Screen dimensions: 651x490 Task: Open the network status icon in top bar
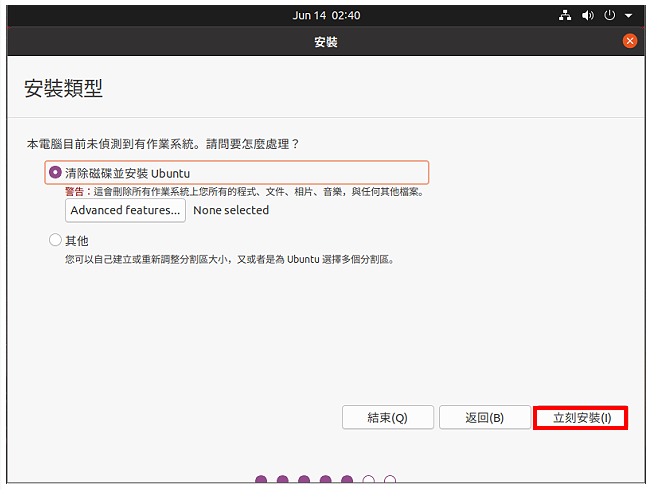click(565, 15)
